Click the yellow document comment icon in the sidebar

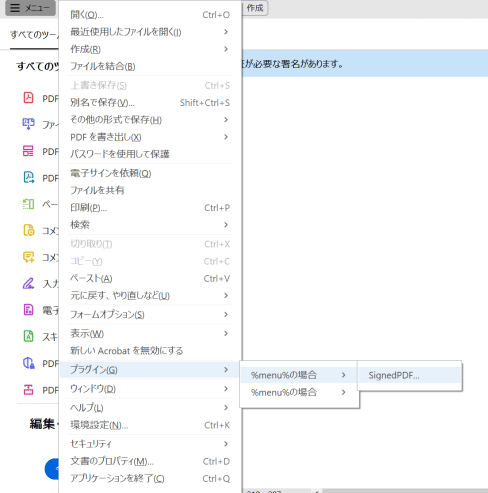(29, 230)
